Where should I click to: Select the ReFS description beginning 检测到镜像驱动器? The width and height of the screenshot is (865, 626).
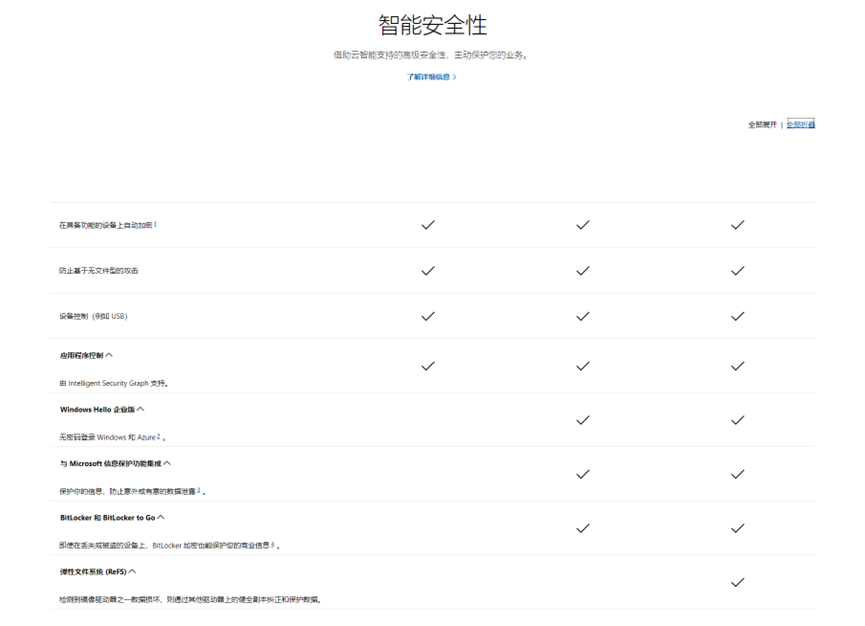click(191, 600)
